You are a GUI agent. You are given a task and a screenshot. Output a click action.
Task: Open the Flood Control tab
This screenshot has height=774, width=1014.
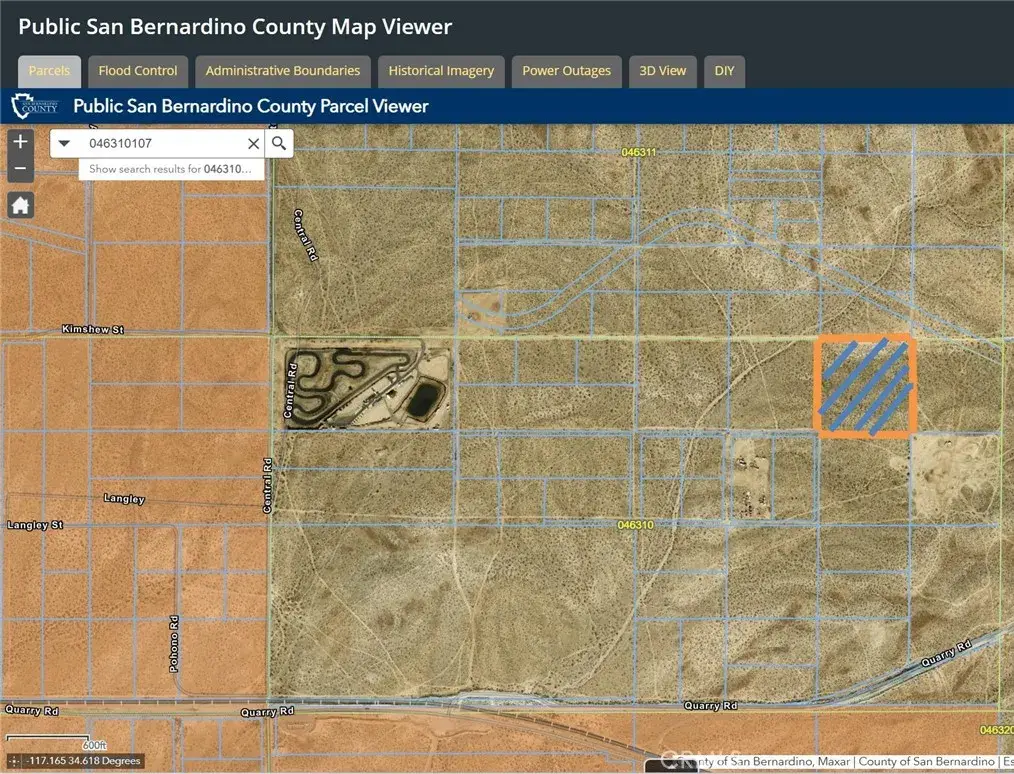point(137,71)
